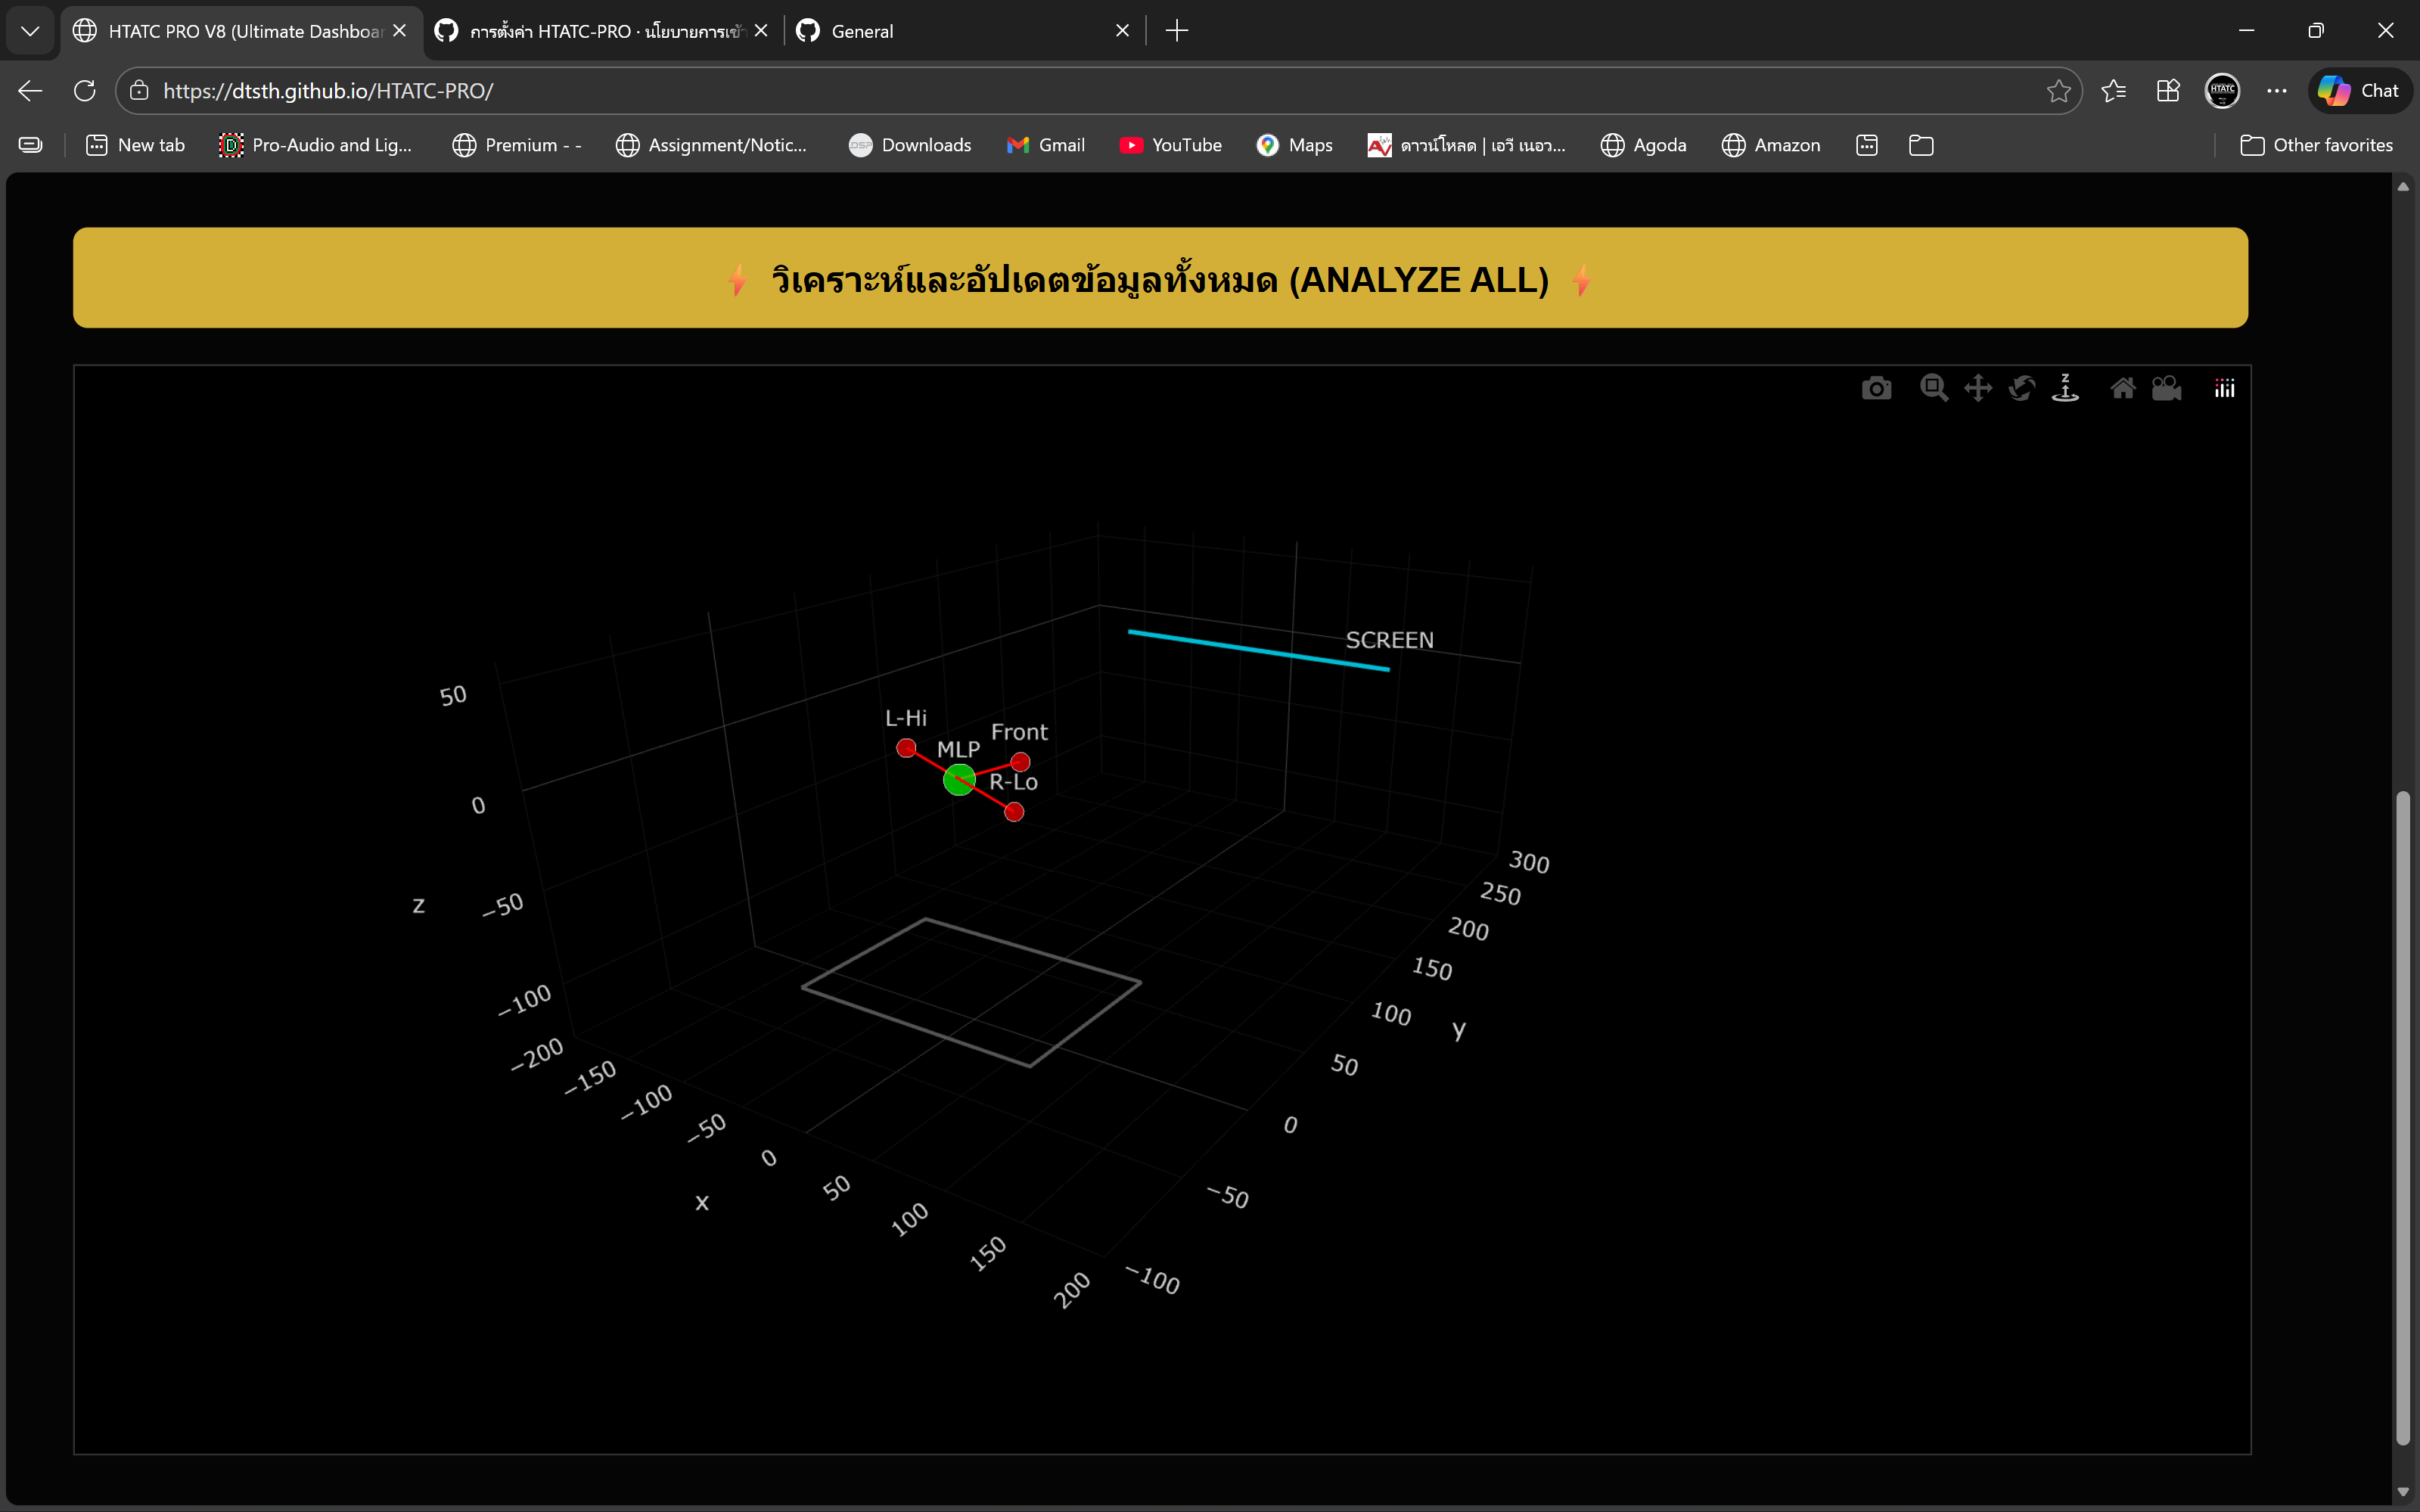
Task: Open the Agoda bookmark
Action: click(x=1644, y=145)
